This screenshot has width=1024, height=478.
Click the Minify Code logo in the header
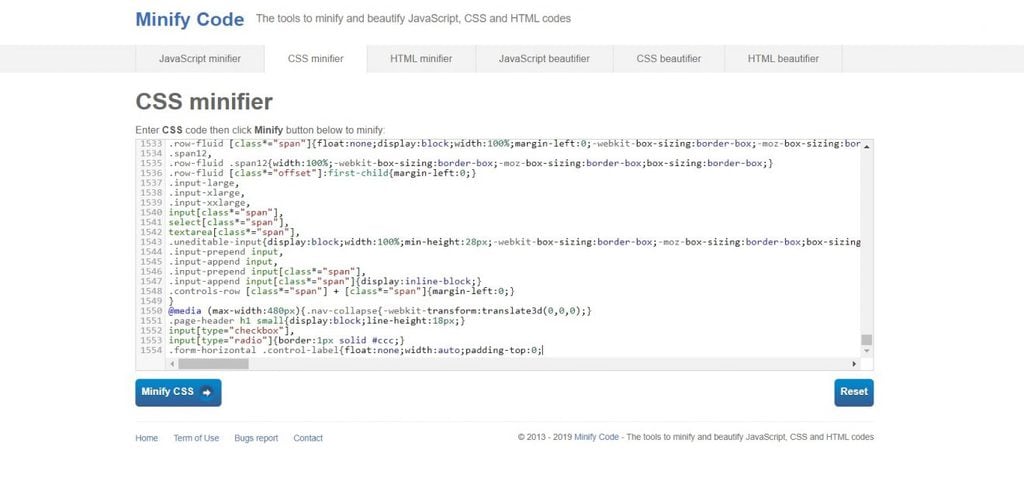(189, 19)
